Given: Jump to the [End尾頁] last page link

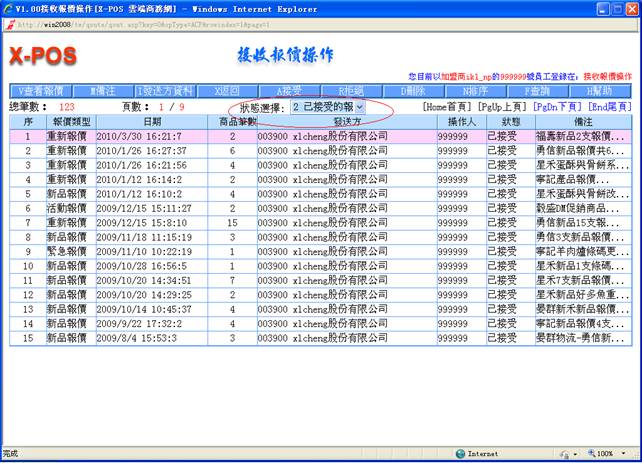Looking at the screenshot, I should pos(608,106).
